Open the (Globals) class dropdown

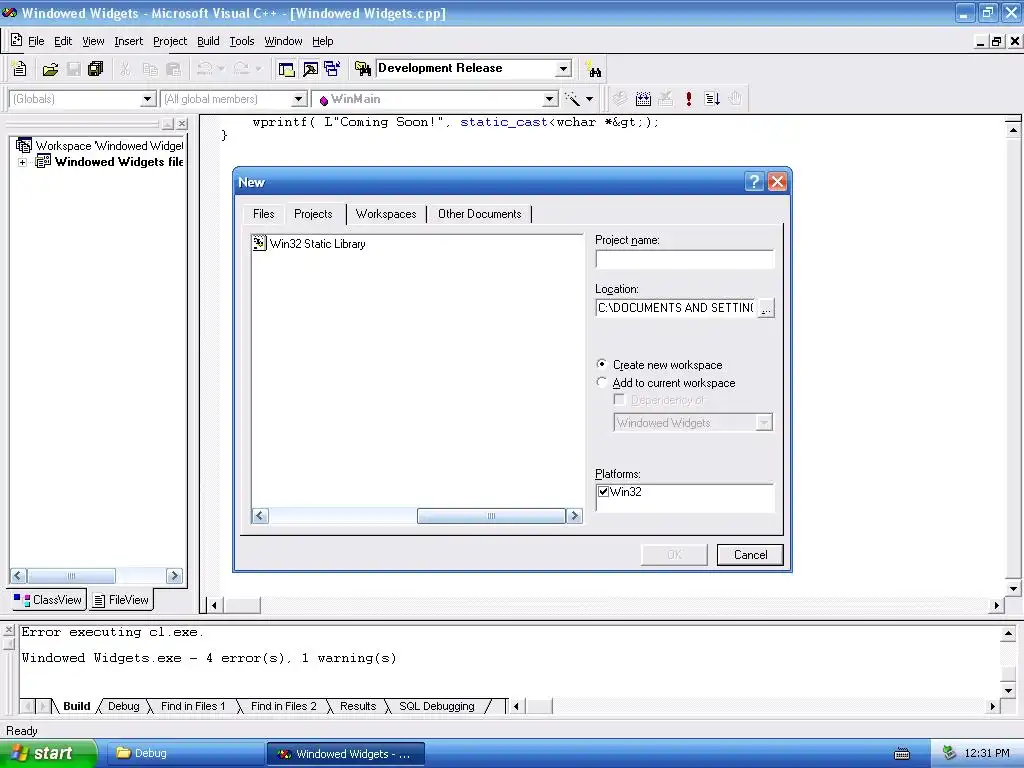click(148, 99)
